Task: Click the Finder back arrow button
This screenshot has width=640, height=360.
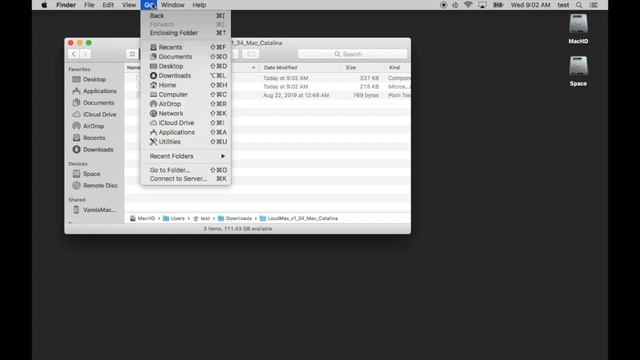Action: (x=73, y=54)
